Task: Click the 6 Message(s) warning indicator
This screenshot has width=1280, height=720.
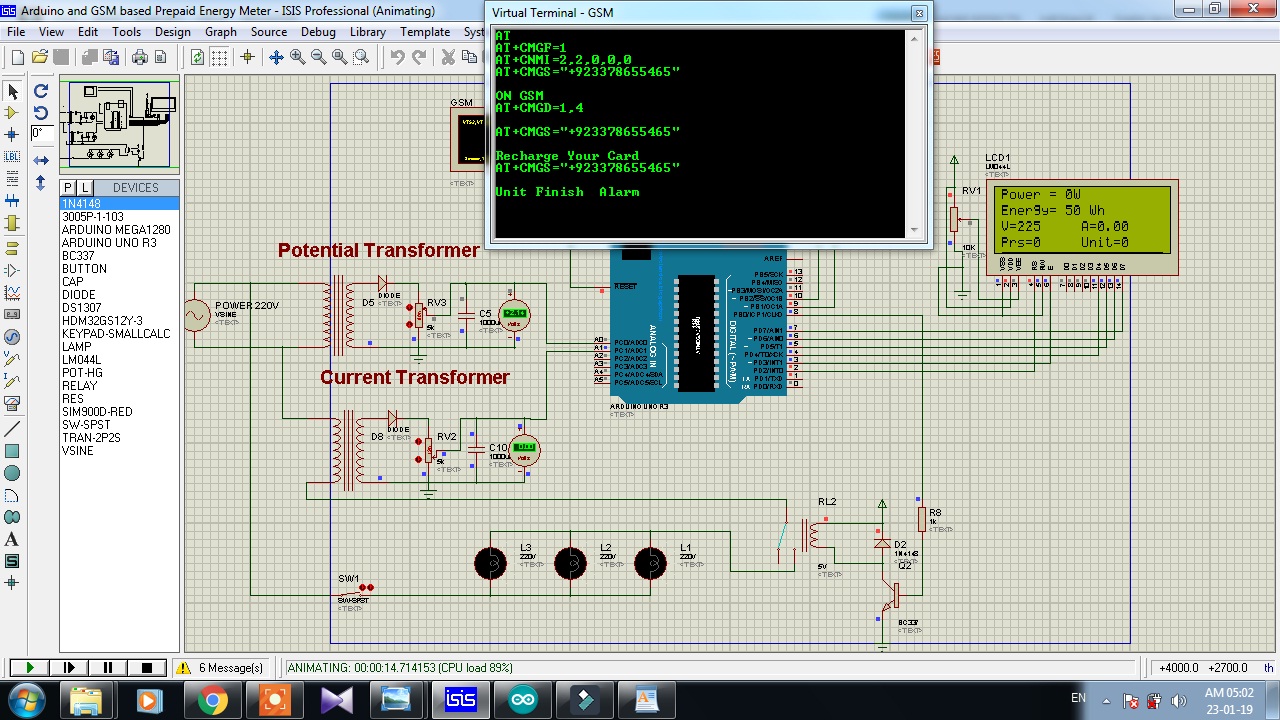Action: 221,667
